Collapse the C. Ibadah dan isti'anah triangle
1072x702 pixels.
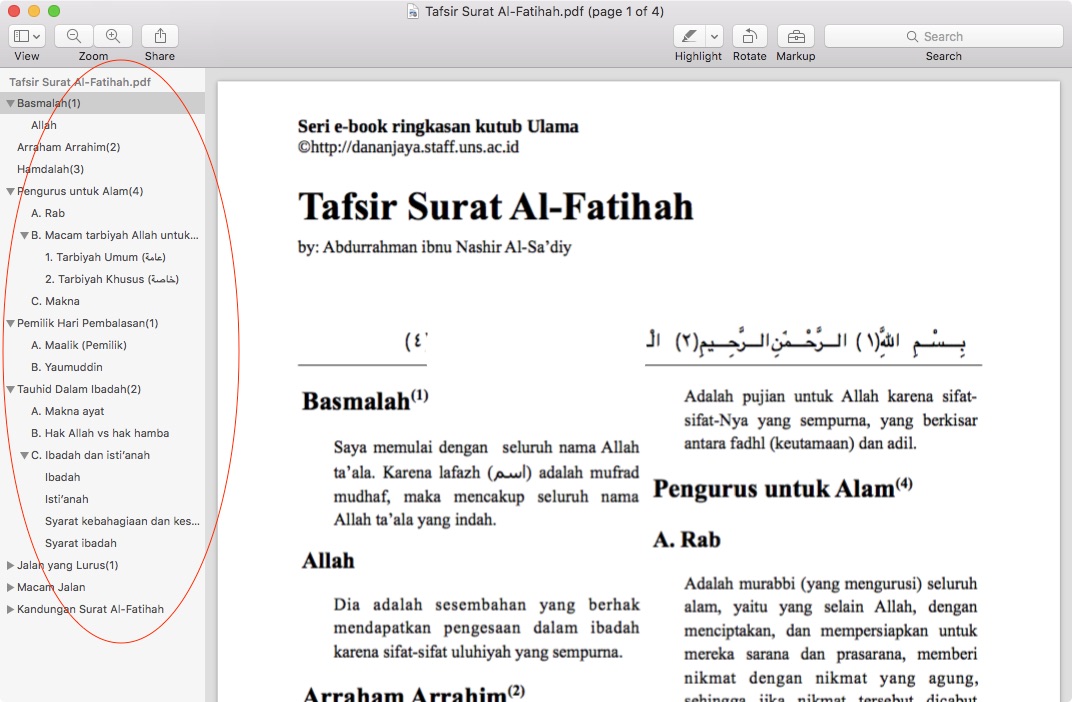point(24,455)
